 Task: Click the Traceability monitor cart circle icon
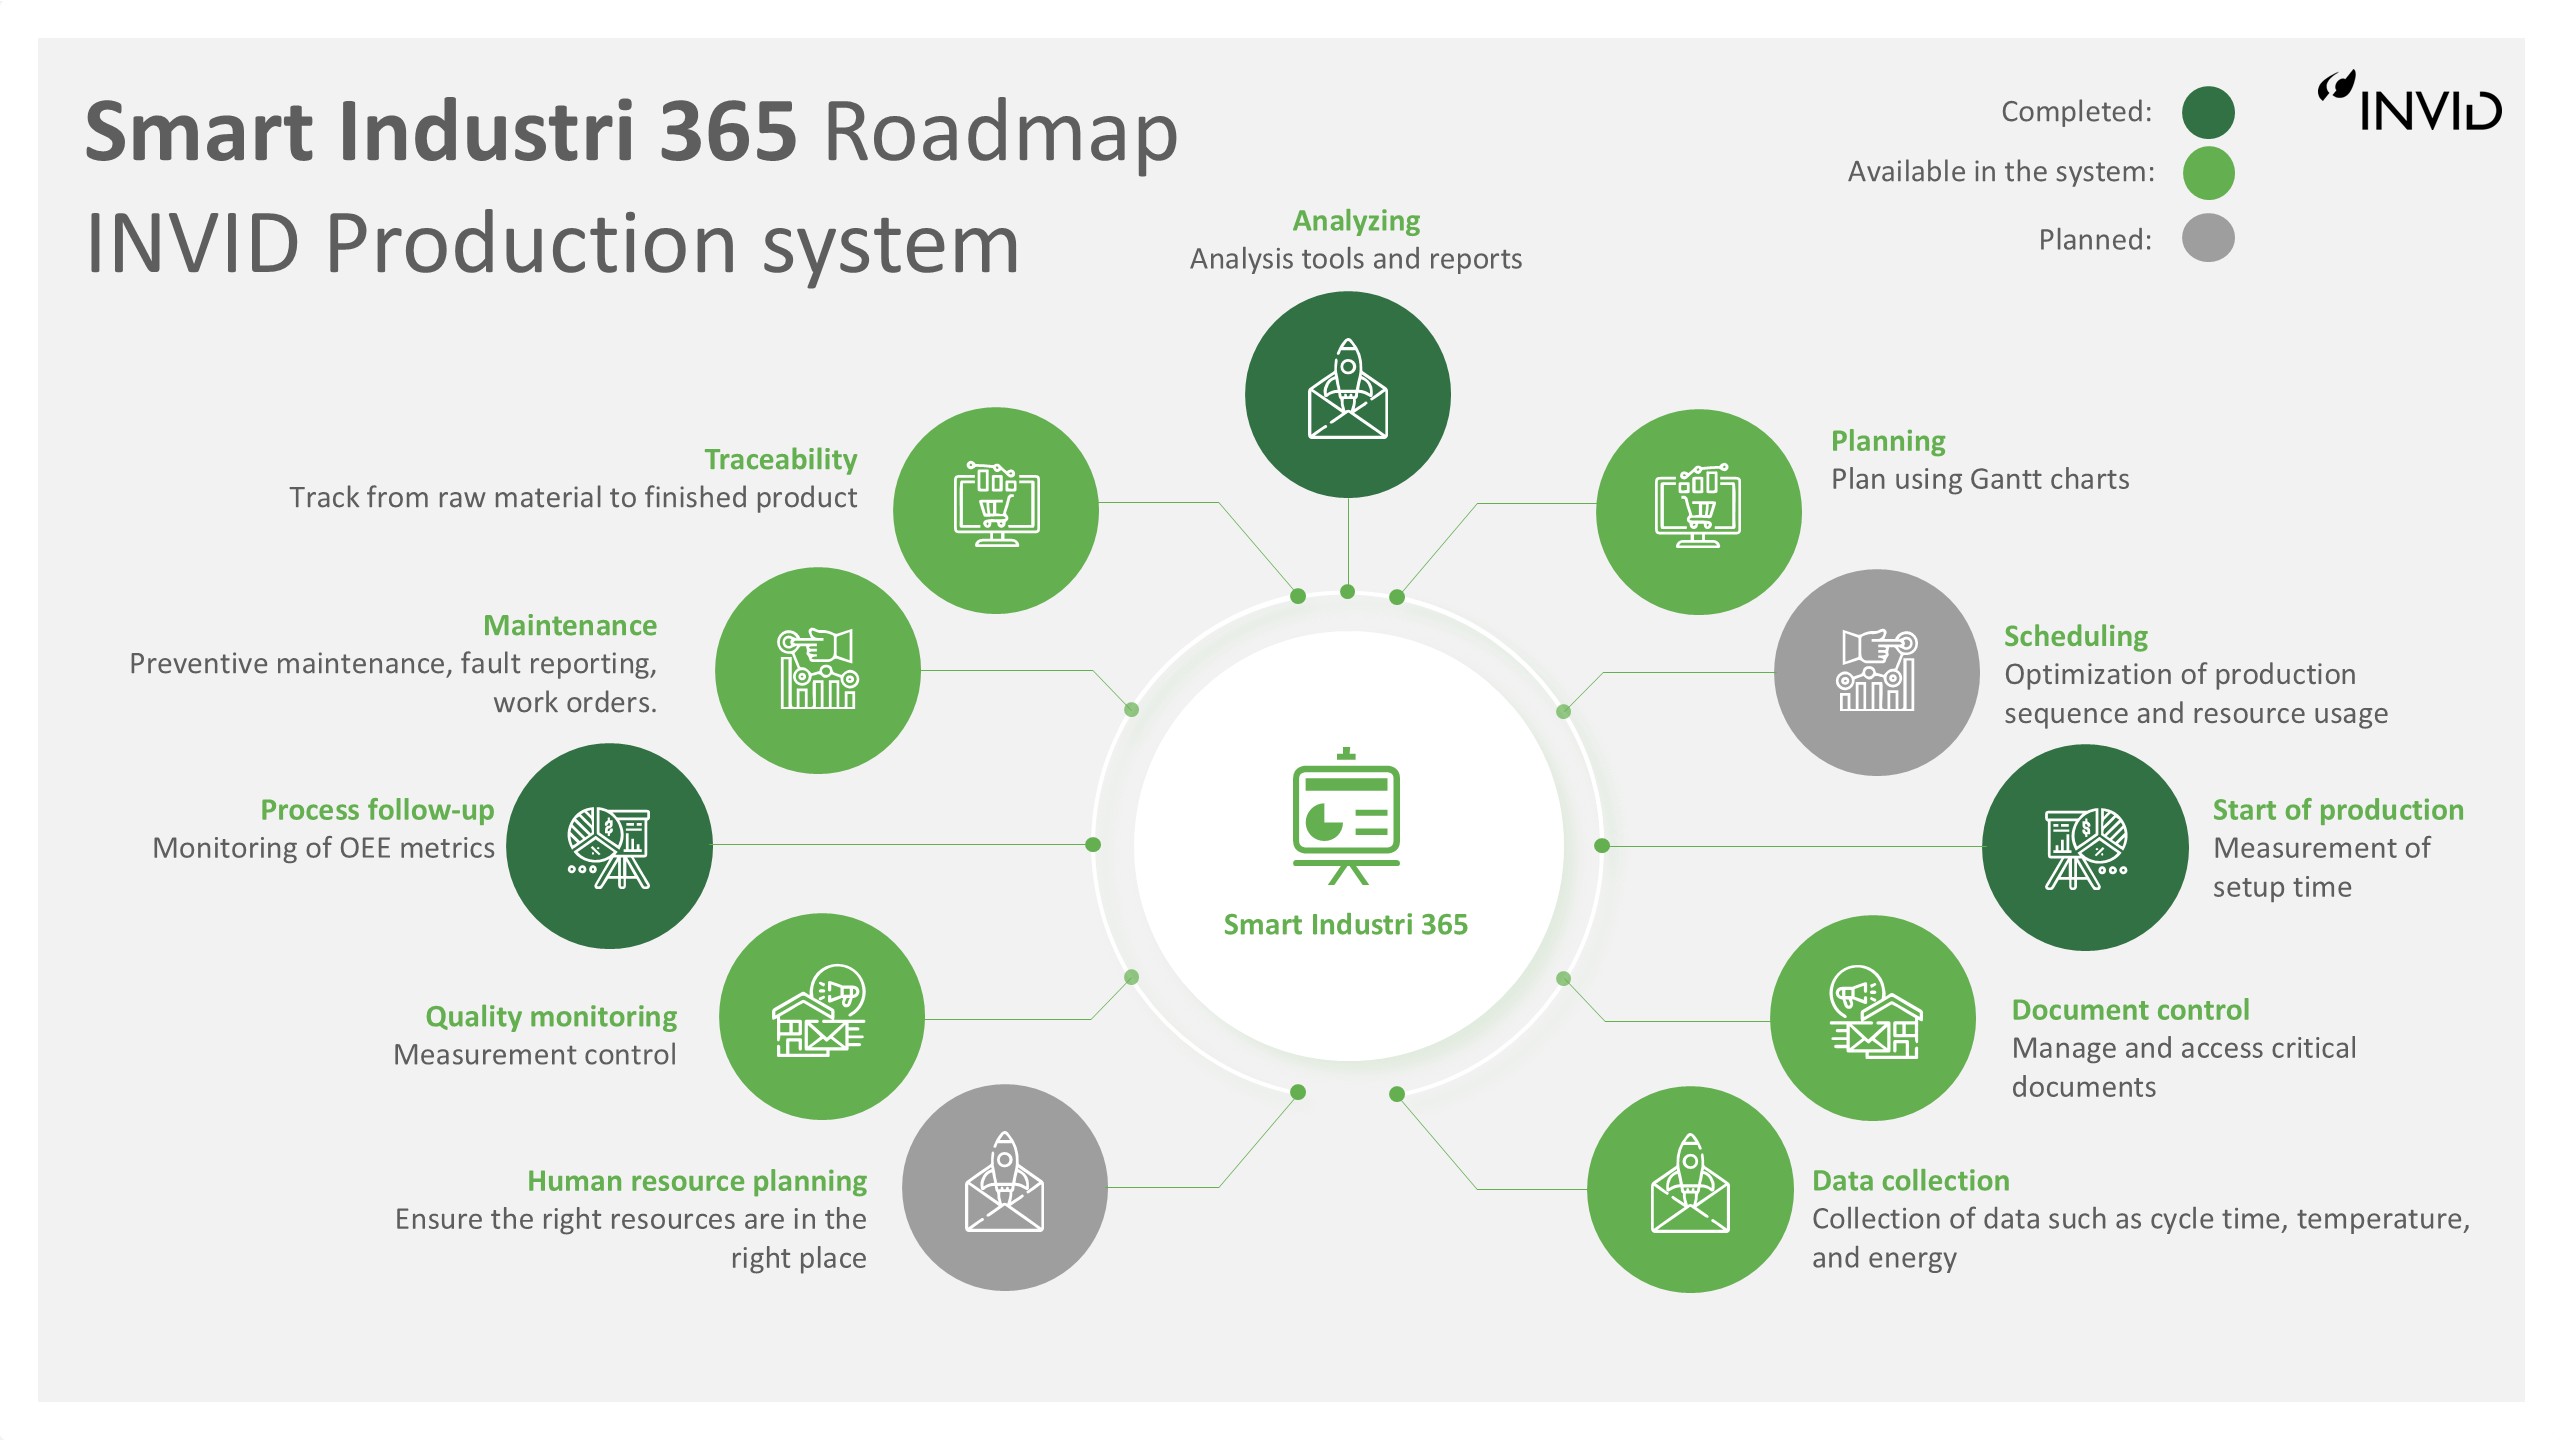(995, 509)
